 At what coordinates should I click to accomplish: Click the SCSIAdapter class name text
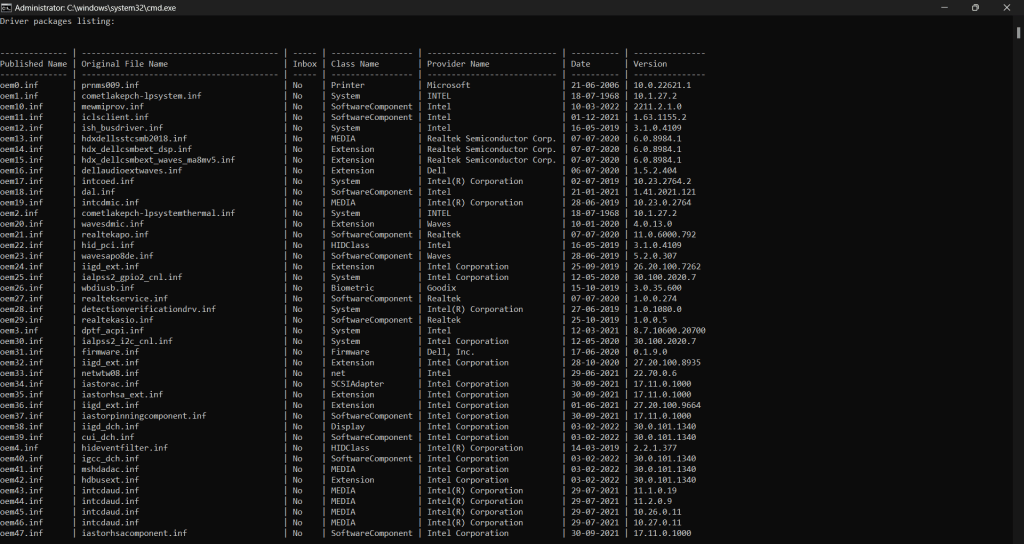click(x=357, y=384)
